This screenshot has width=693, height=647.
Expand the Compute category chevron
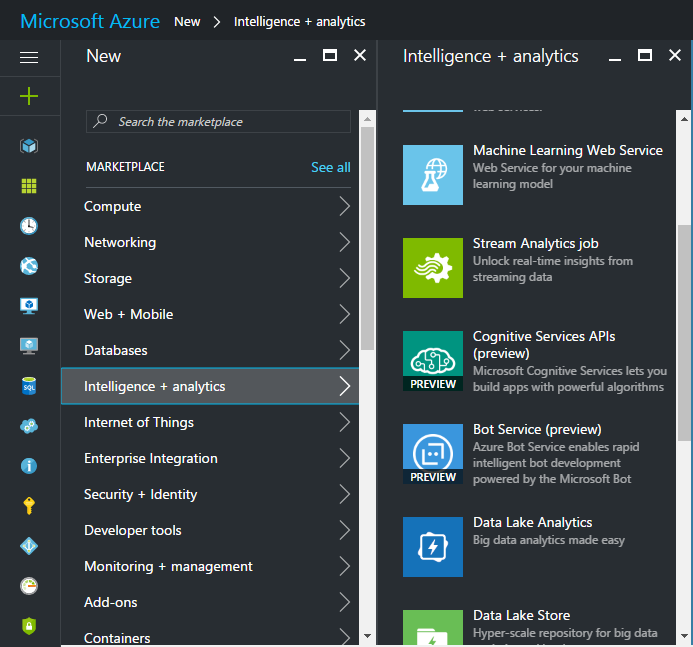[344, 207]
